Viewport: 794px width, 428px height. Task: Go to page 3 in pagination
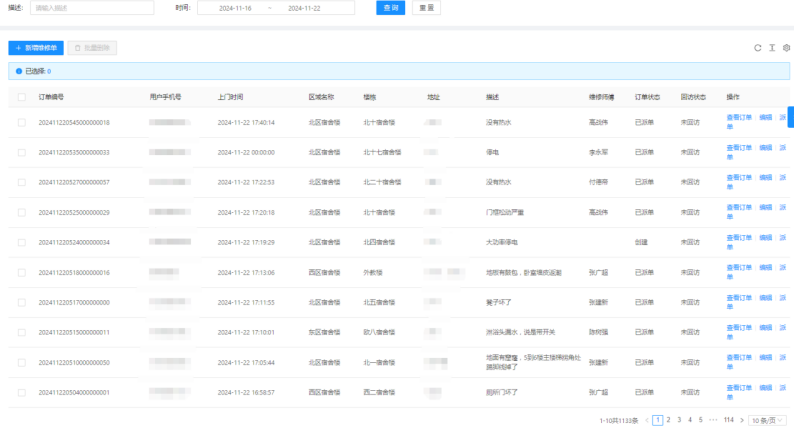point(679,420)
